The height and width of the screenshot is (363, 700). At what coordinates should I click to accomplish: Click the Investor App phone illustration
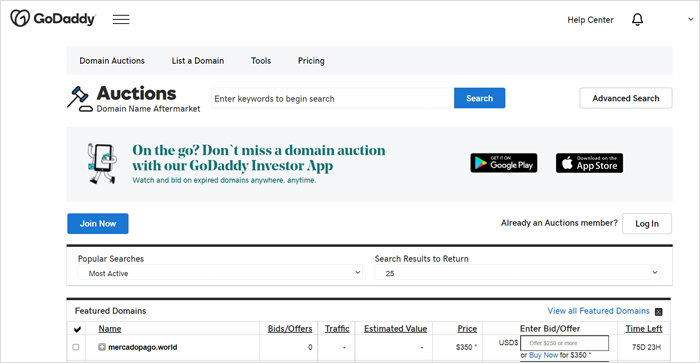102,163
